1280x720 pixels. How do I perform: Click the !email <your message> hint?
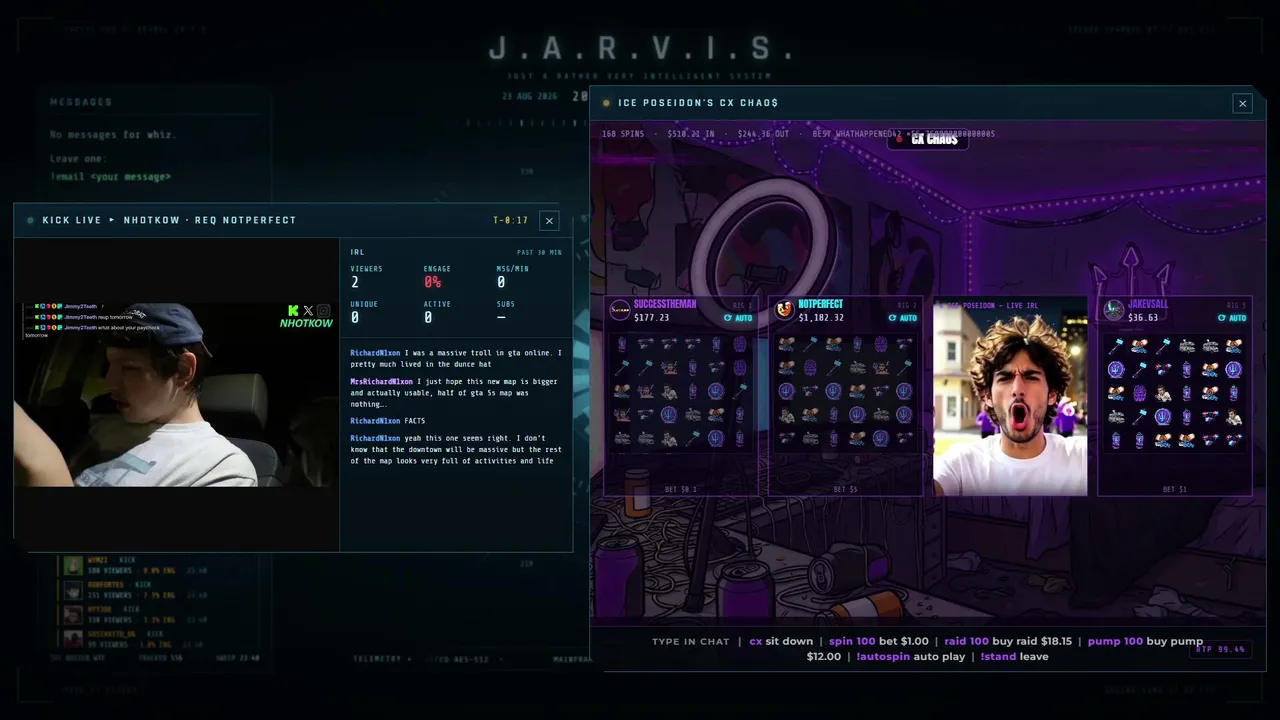coord(110,177)
